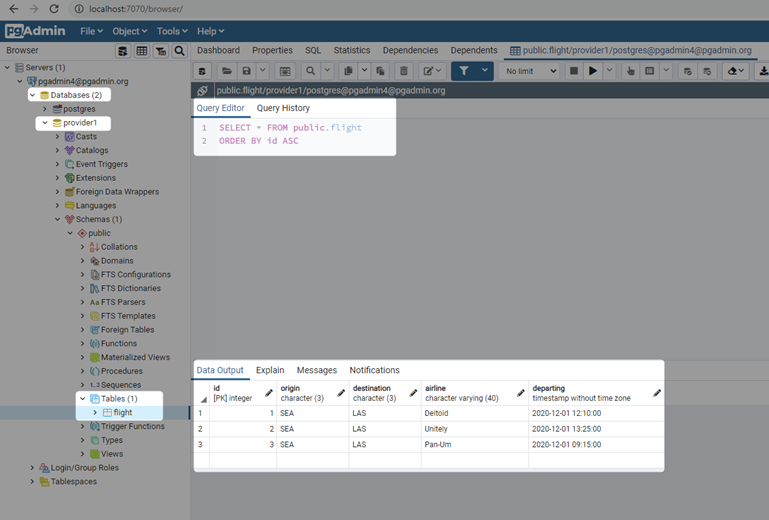Switch to the Query History tab
769x520 pixels.
click(x=283, y=108)
